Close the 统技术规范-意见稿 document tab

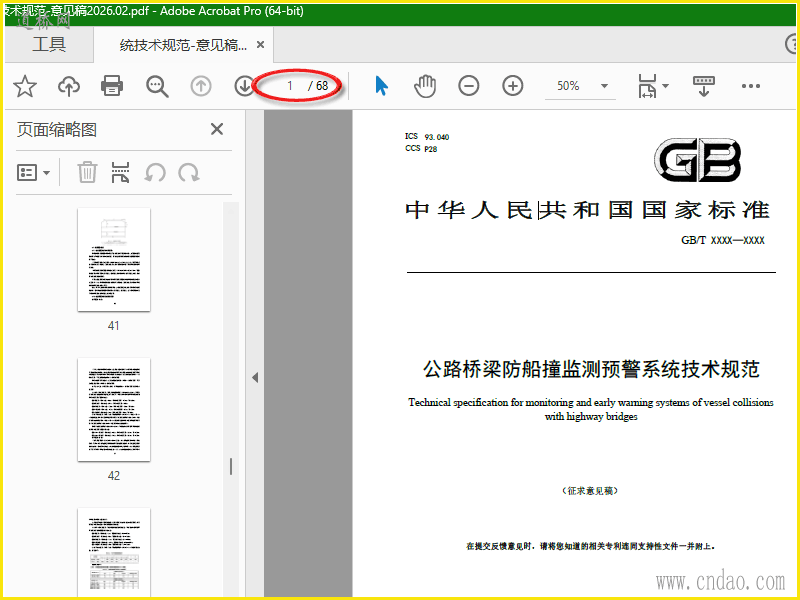pos(260,45)
